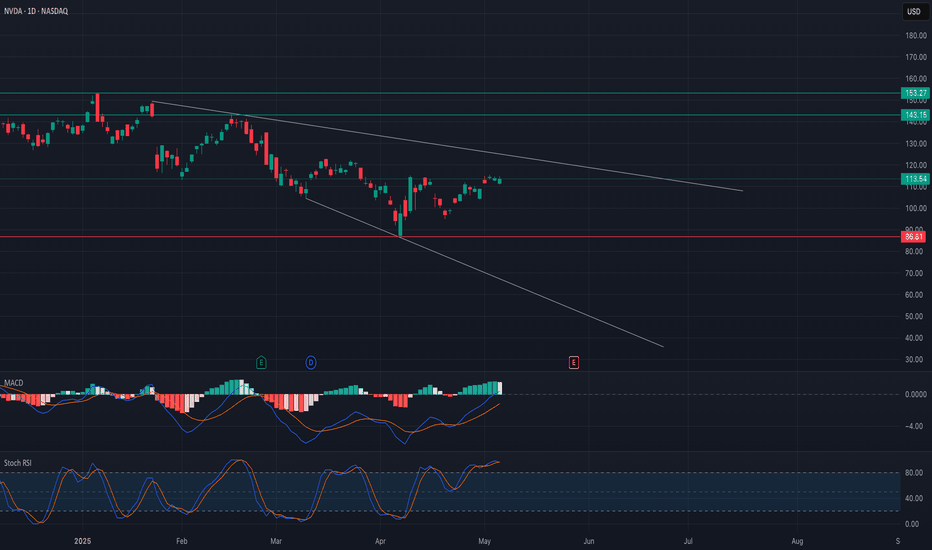Select the lower descending grey trendline
Viewport: 932px width, 550px height.
[484, 272]
